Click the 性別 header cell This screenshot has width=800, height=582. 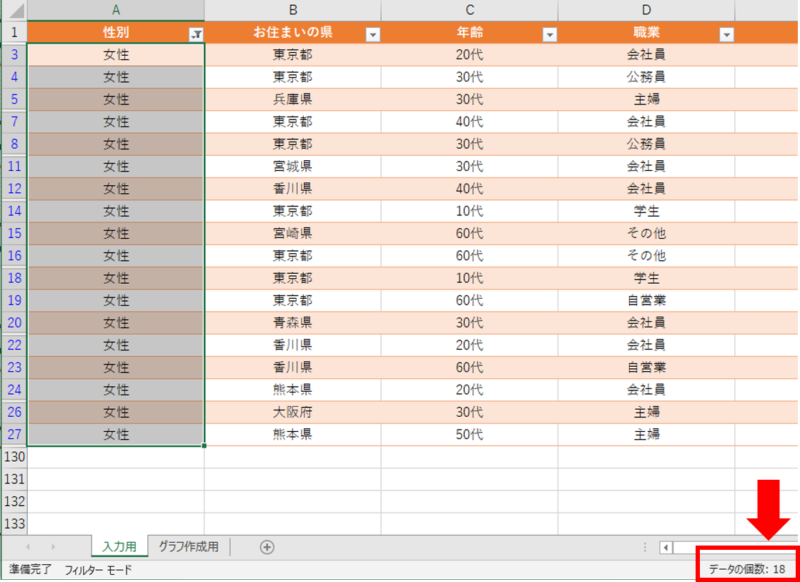tap(116, 33)
